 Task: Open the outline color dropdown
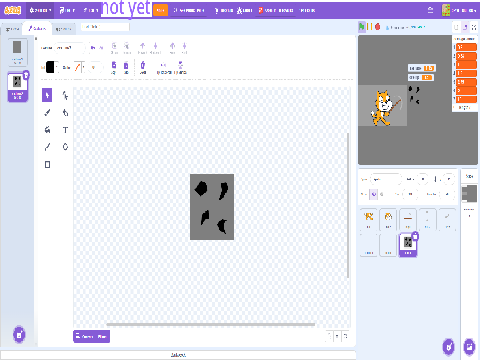[x=80, y=67]
